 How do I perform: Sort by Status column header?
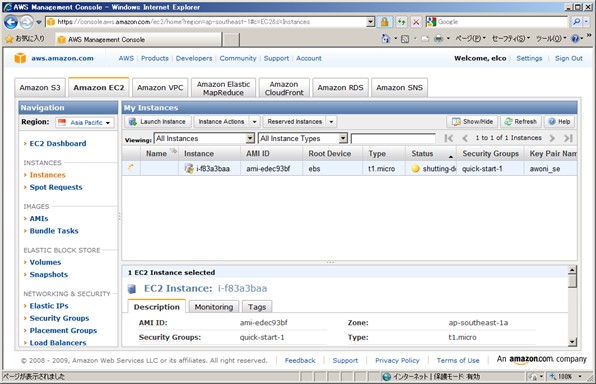(x=431, y=154)
